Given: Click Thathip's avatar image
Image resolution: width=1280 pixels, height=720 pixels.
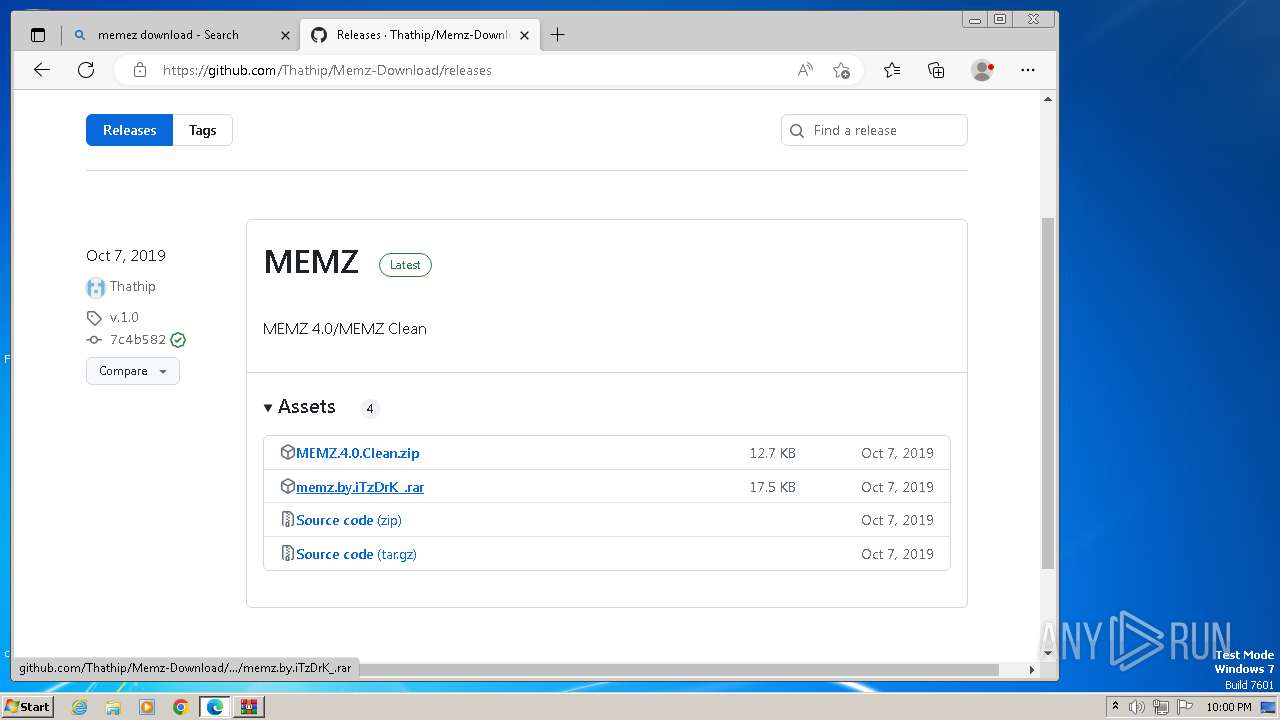Looking at the screenshot, I should point(96,288).
